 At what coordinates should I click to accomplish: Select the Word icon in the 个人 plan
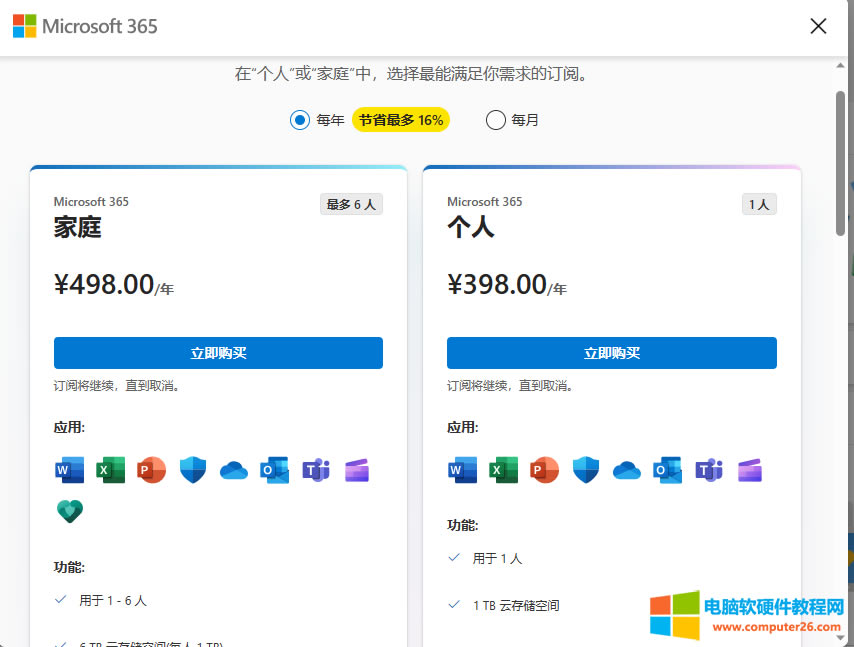pyautogui.click(x=462, y=470)
